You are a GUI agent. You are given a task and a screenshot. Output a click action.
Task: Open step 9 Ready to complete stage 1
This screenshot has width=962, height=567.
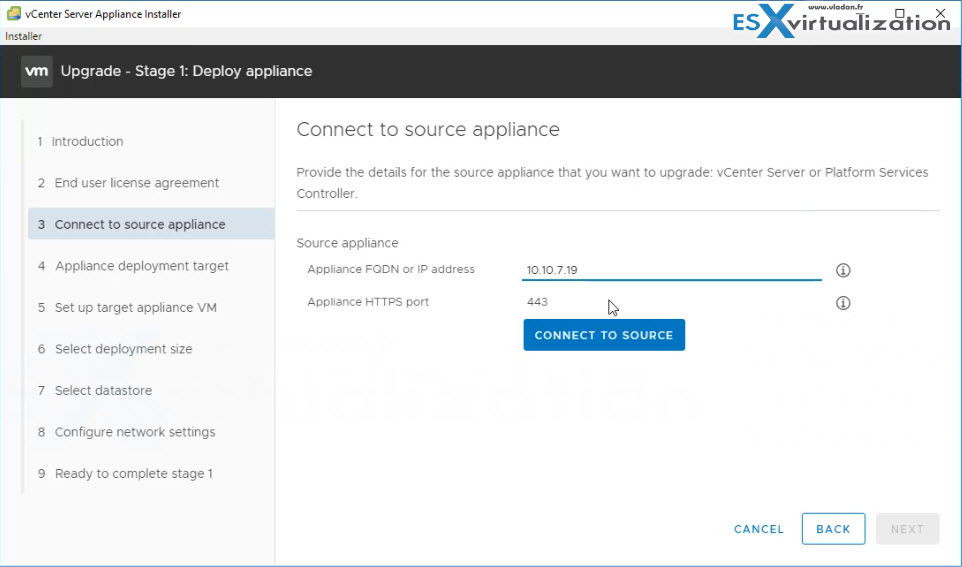[x=133, y=474]
